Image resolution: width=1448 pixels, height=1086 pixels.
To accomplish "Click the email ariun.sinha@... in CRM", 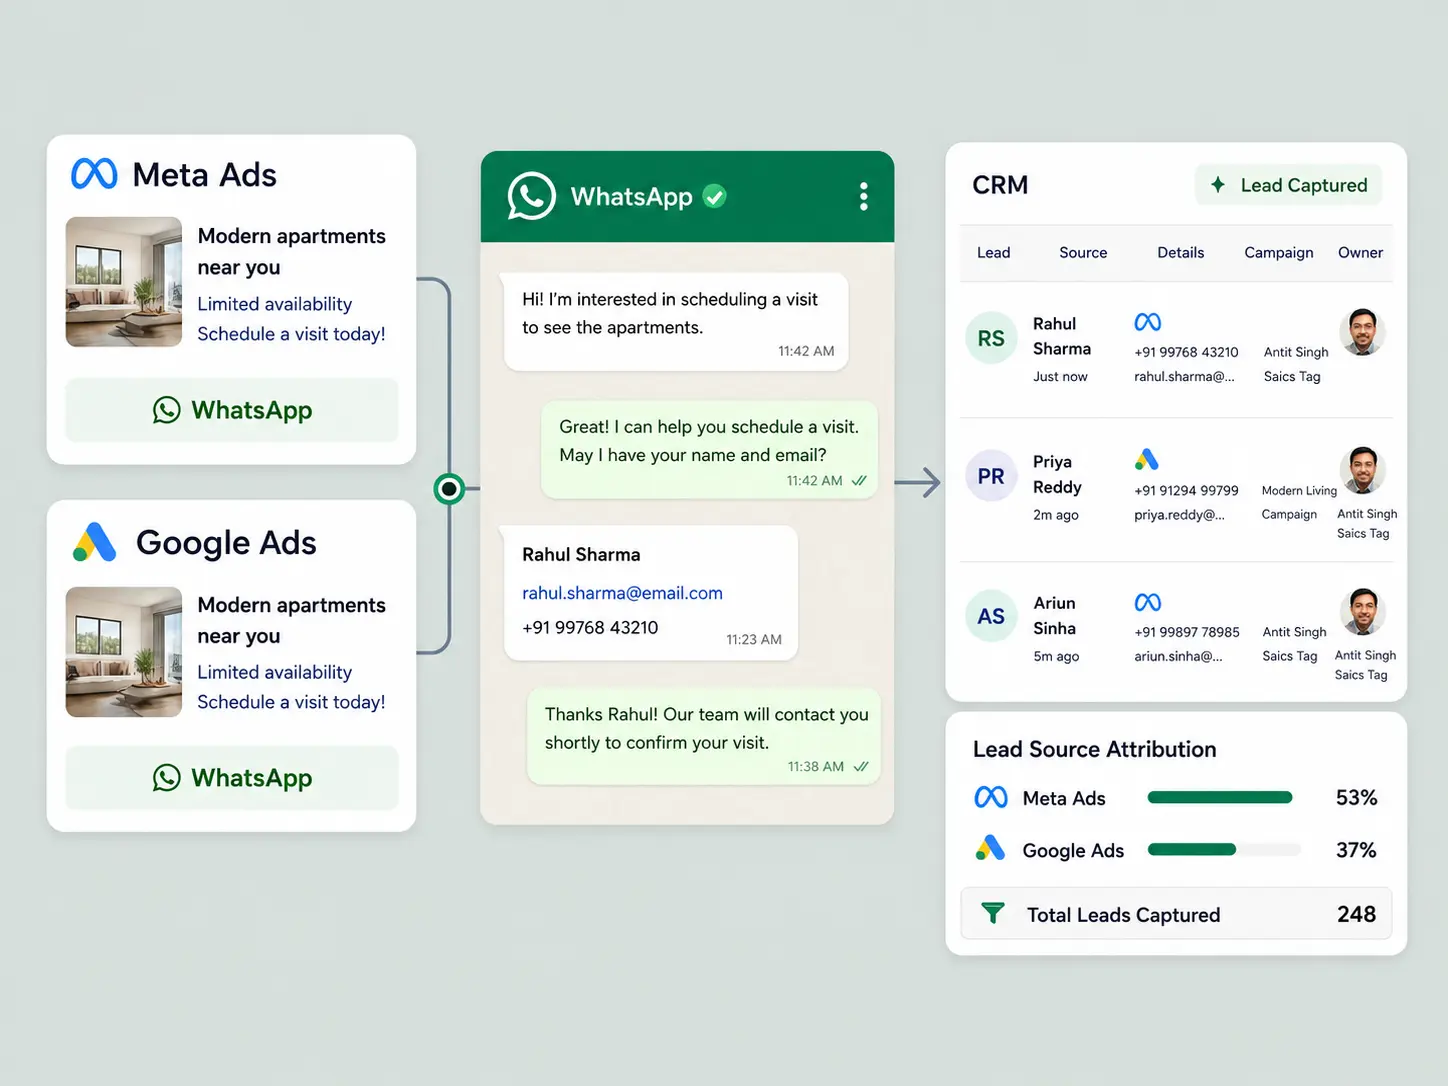I will [x=1178, y=657].
